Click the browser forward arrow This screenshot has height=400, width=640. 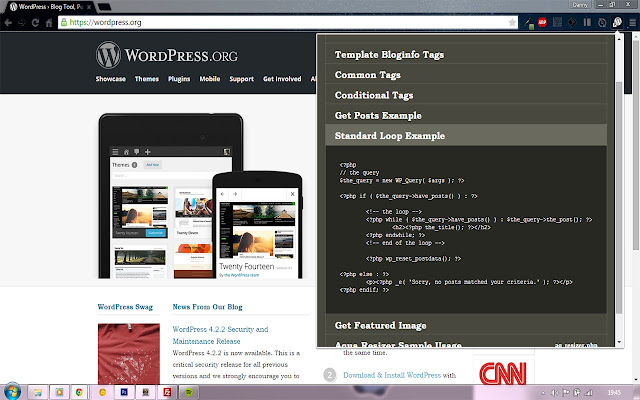[x=22, y=22]
